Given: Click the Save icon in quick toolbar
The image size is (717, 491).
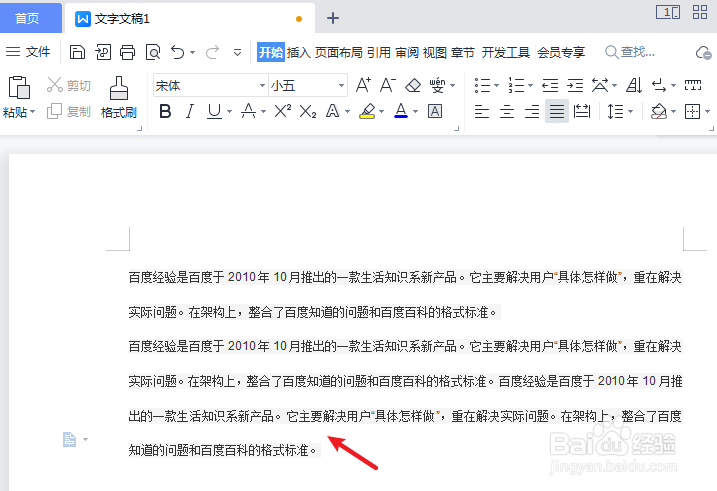Looking at the screenshot, I should coord(77,53).
